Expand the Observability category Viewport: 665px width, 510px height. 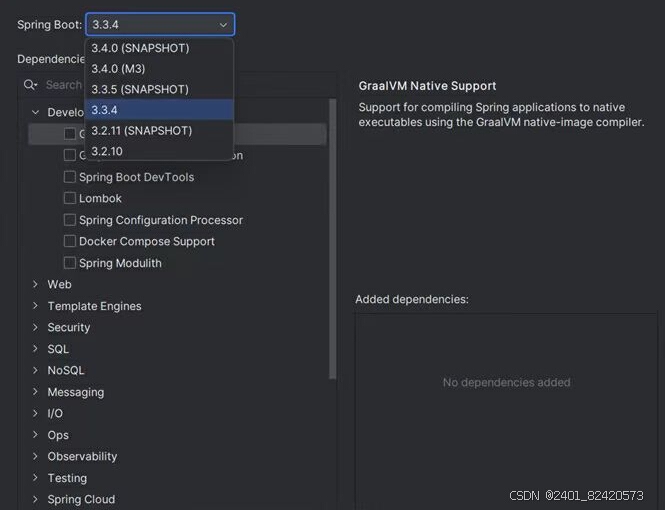click(x=36, y=456)
